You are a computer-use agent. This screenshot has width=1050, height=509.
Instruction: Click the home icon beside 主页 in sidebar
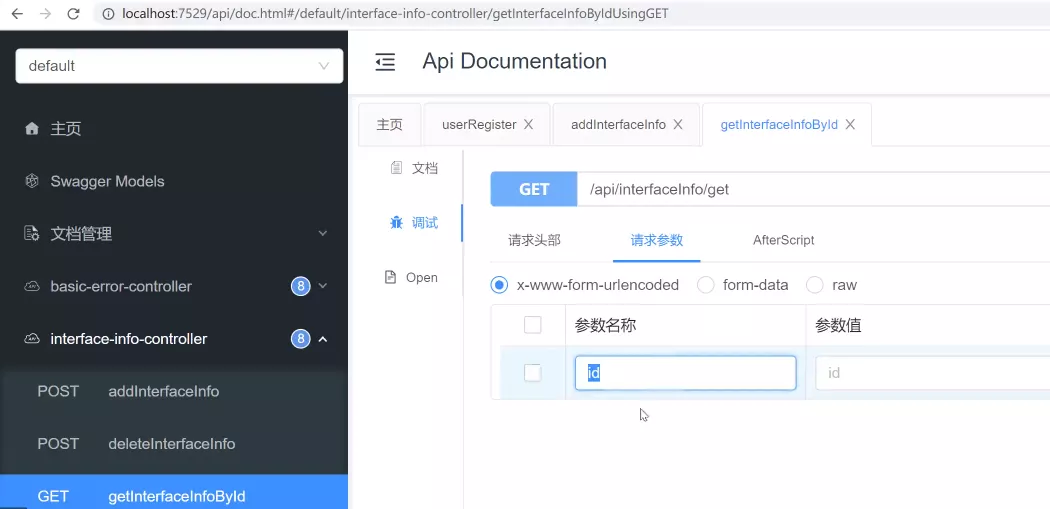pos(31,129)
